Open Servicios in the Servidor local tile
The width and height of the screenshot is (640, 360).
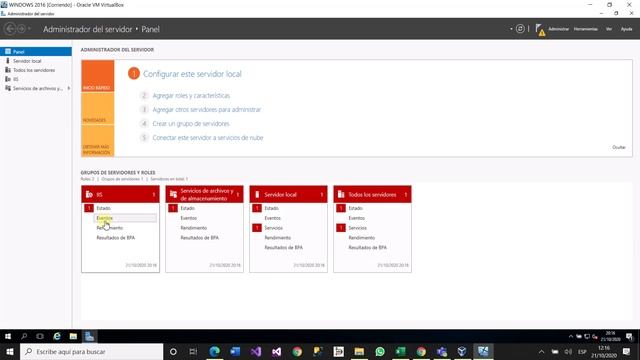click(x=273, y=228)
